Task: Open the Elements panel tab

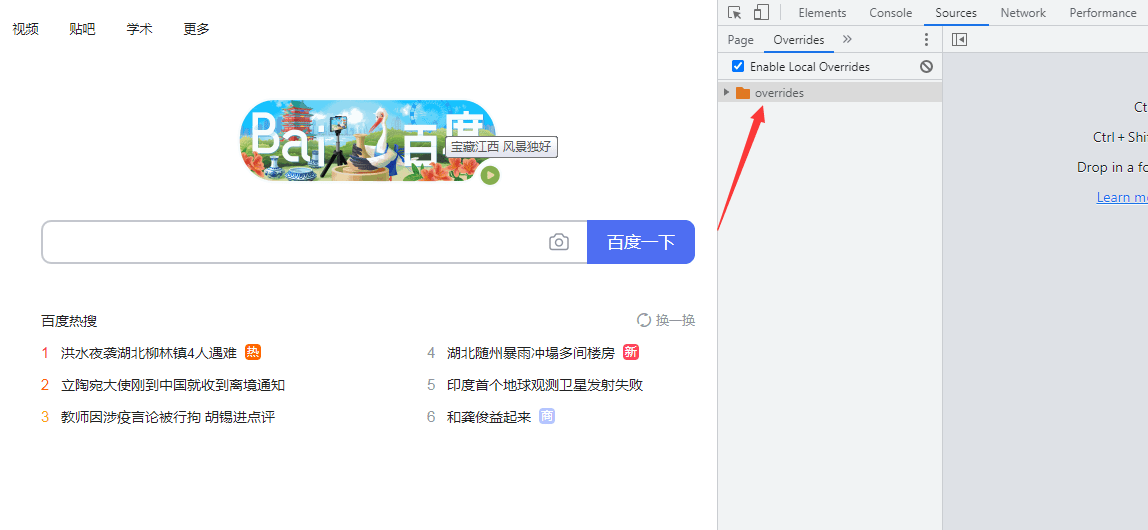Action: (822, 12)
